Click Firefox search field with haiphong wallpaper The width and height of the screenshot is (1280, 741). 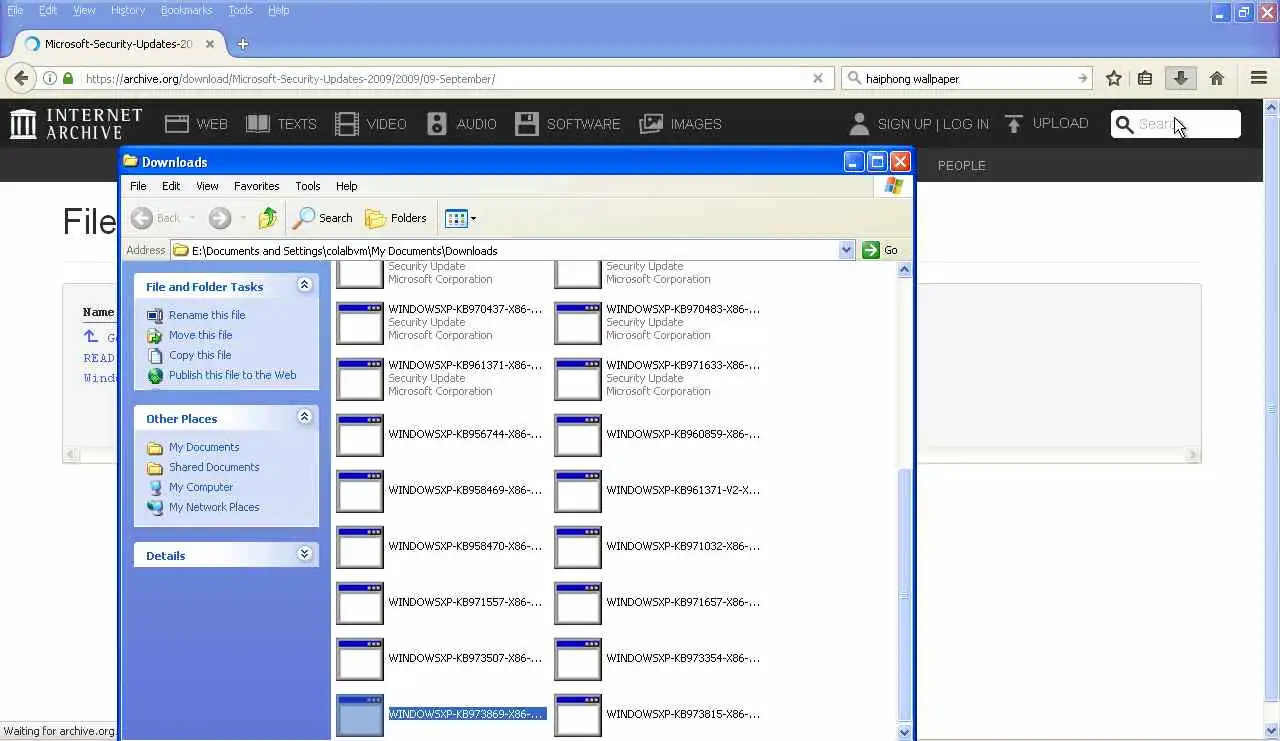point(968,78)
